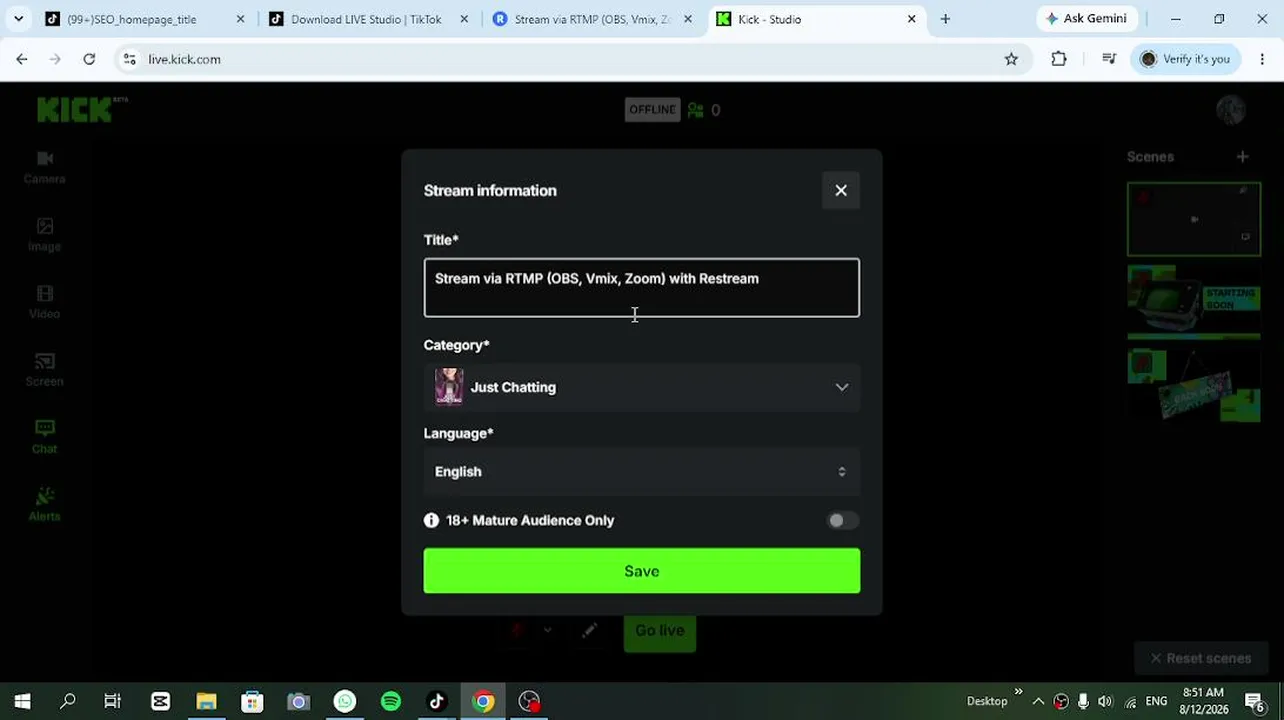The image size is (1284, 720).
Task: Click the viewer count icon
Action: click(696, 110)
